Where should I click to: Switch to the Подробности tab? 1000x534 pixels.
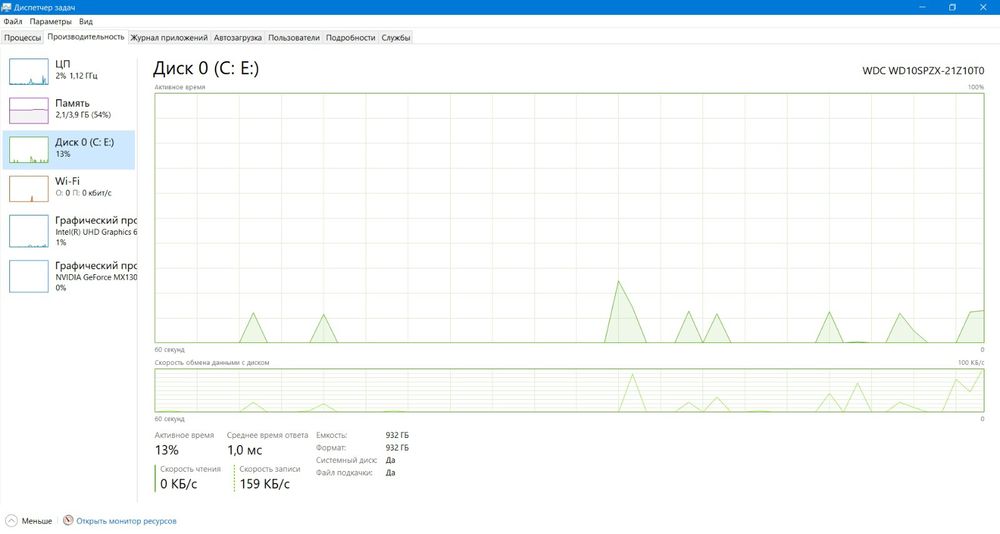coord(350,38)
